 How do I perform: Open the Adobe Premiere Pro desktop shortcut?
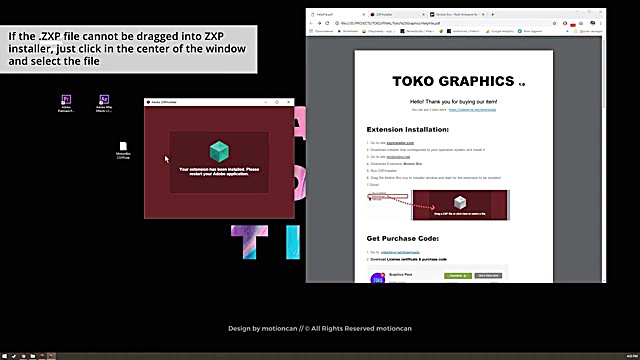pos(66,103)
